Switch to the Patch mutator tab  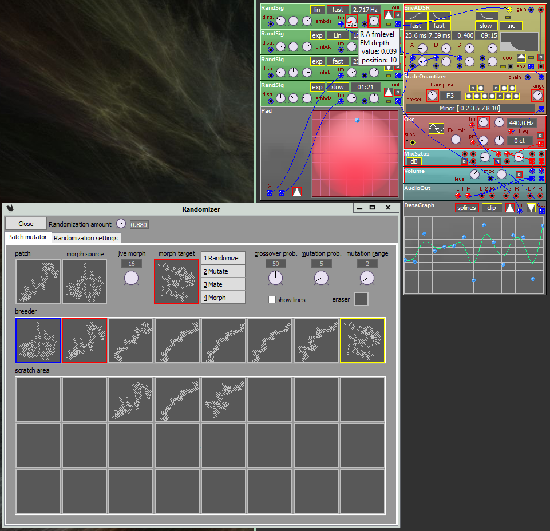coord(28,237)
